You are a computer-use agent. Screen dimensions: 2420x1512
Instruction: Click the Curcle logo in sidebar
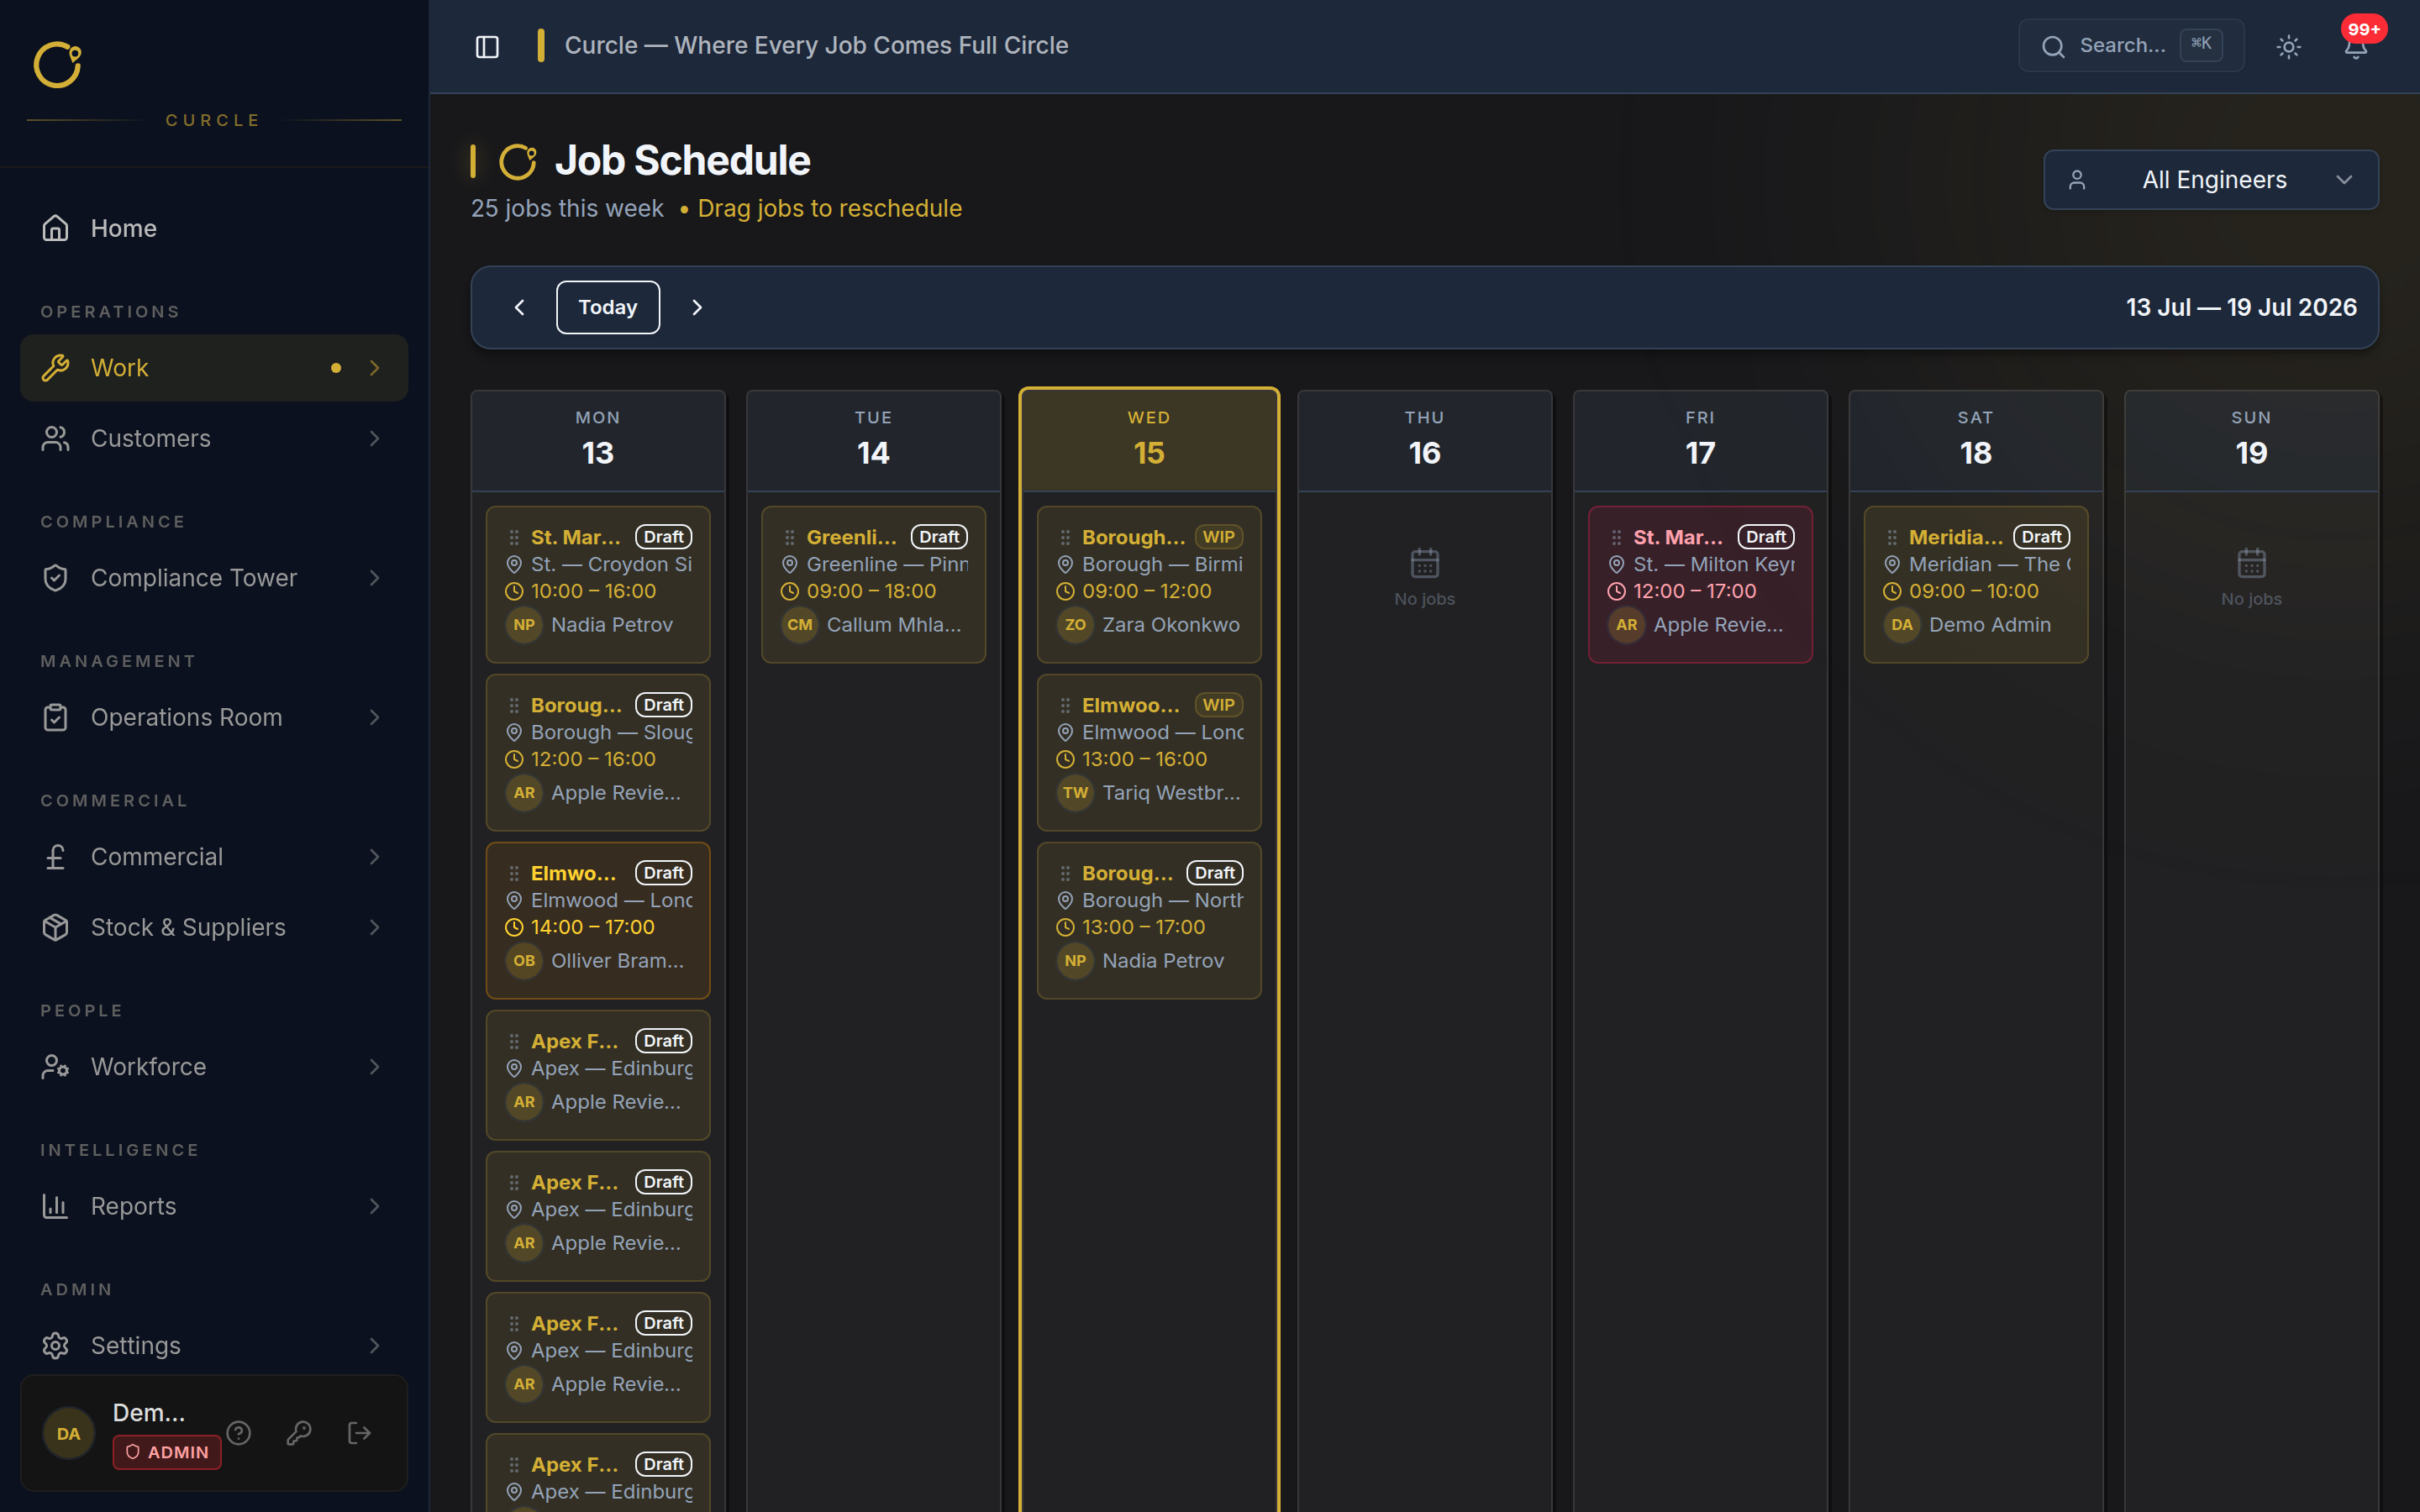pos(58,65)
